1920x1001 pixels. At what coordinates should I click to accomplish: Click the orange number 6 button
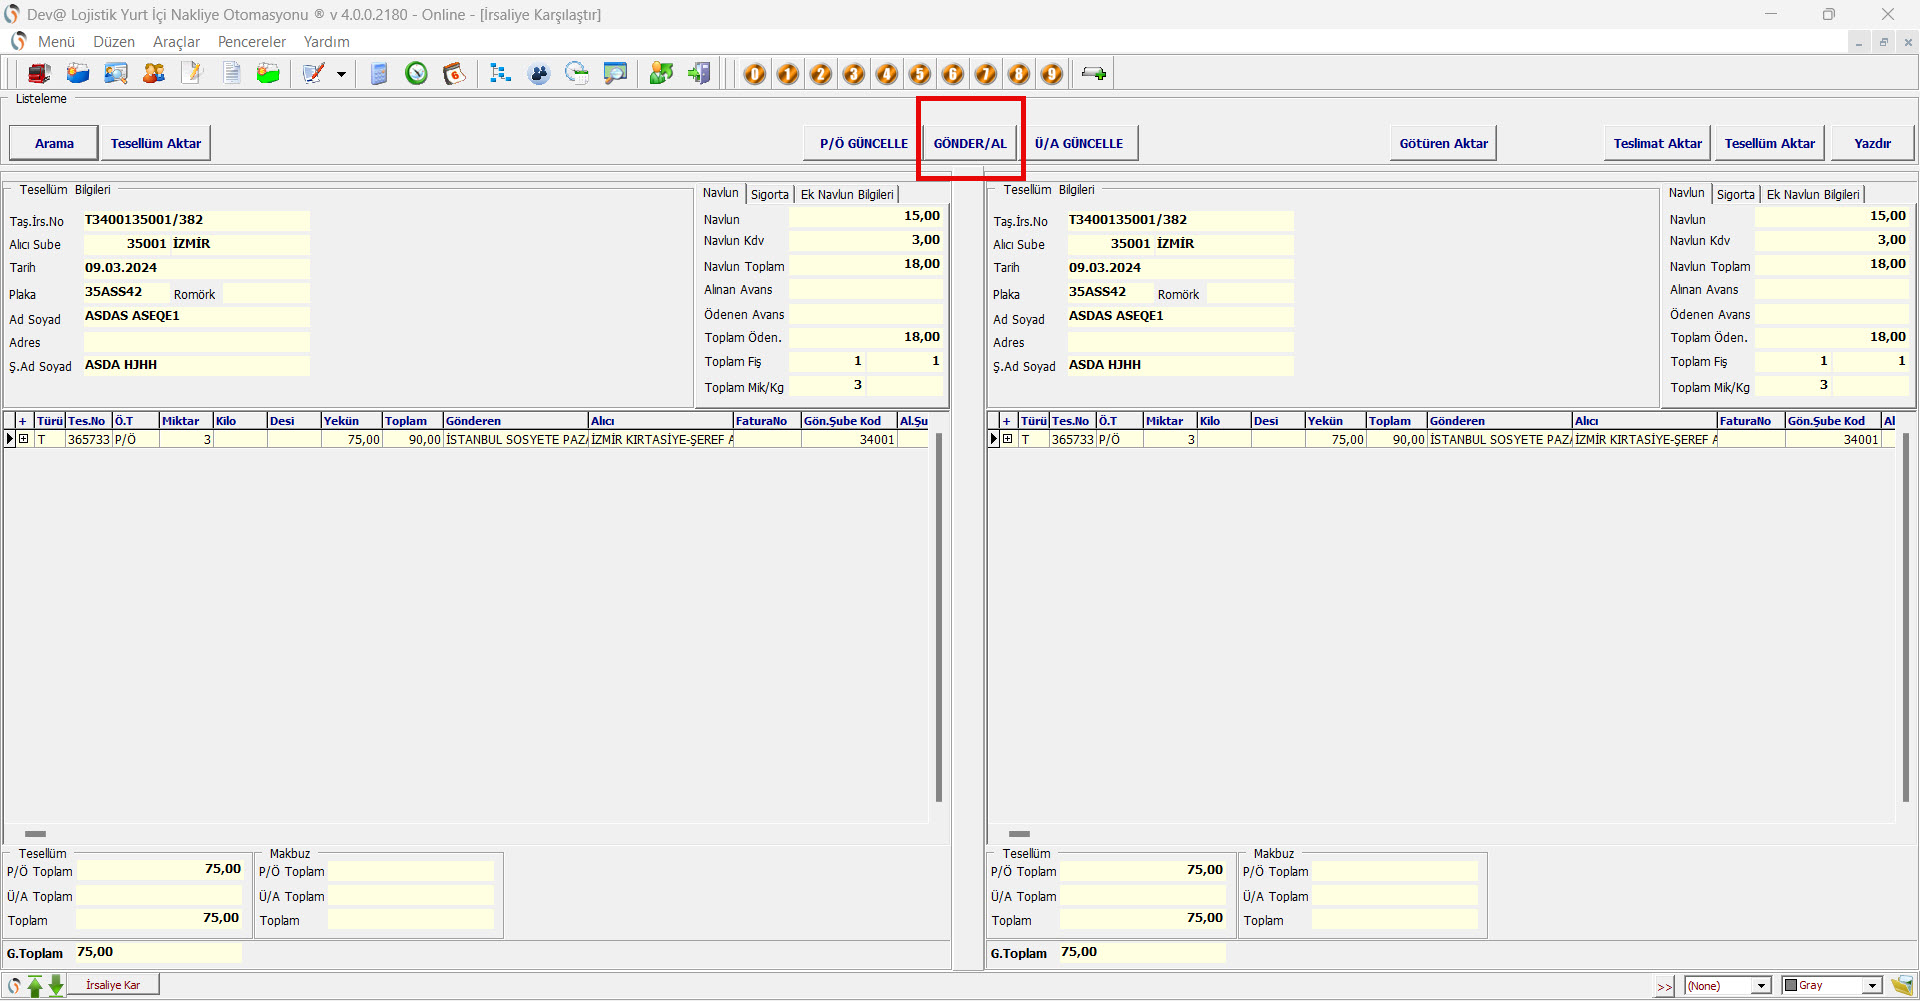(953, 74)
